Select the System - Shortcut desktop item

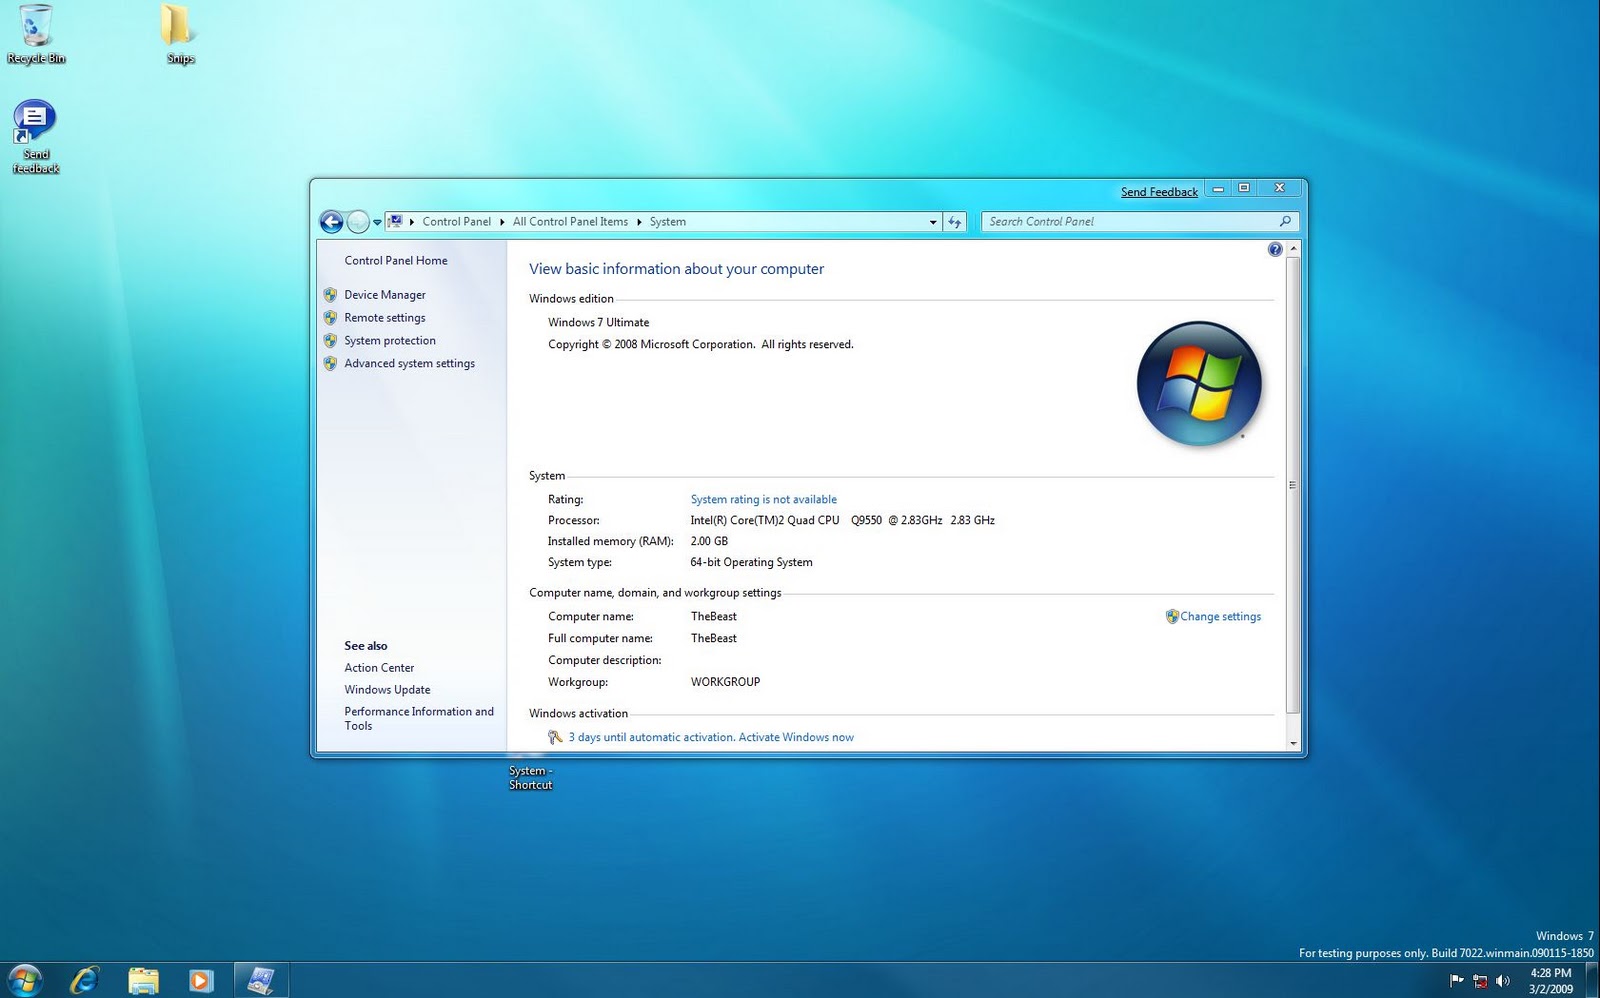(x=530, y=778)
